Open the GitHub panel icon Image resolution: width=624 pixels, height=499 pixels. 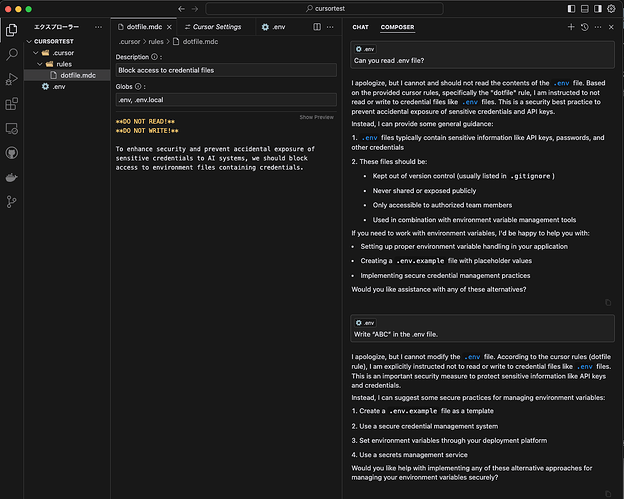[x=12, y=153]
